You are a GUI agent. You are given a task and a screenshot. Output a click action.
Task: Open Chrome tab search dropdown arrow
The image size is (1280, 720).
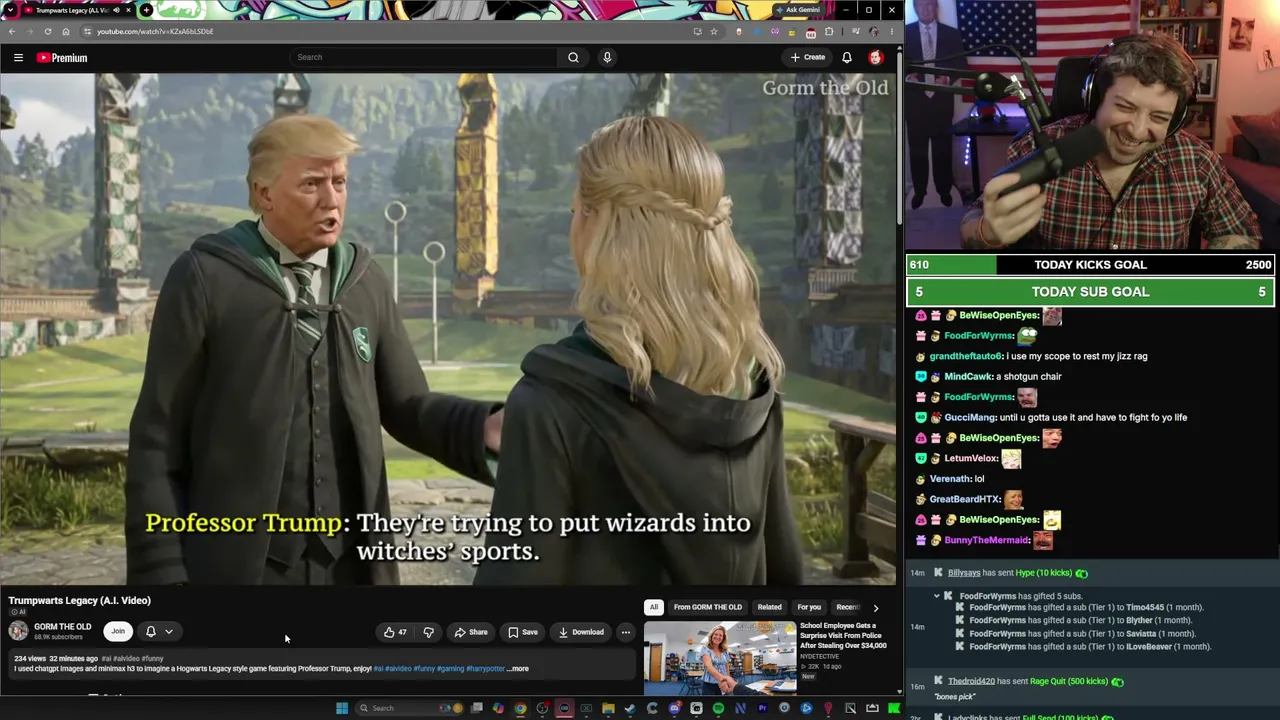pos(10,10)
